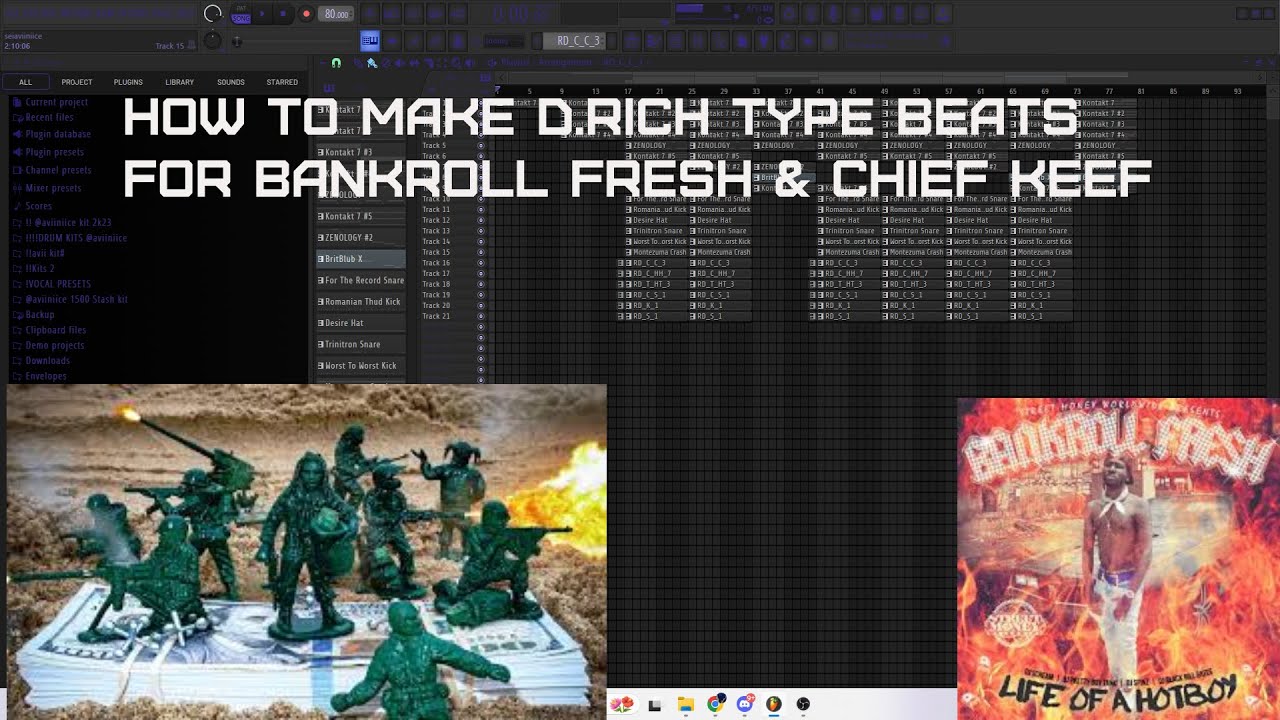Select For The Record Snare in picker
Screen dimensions: 1280x720
tap(361, 280)
